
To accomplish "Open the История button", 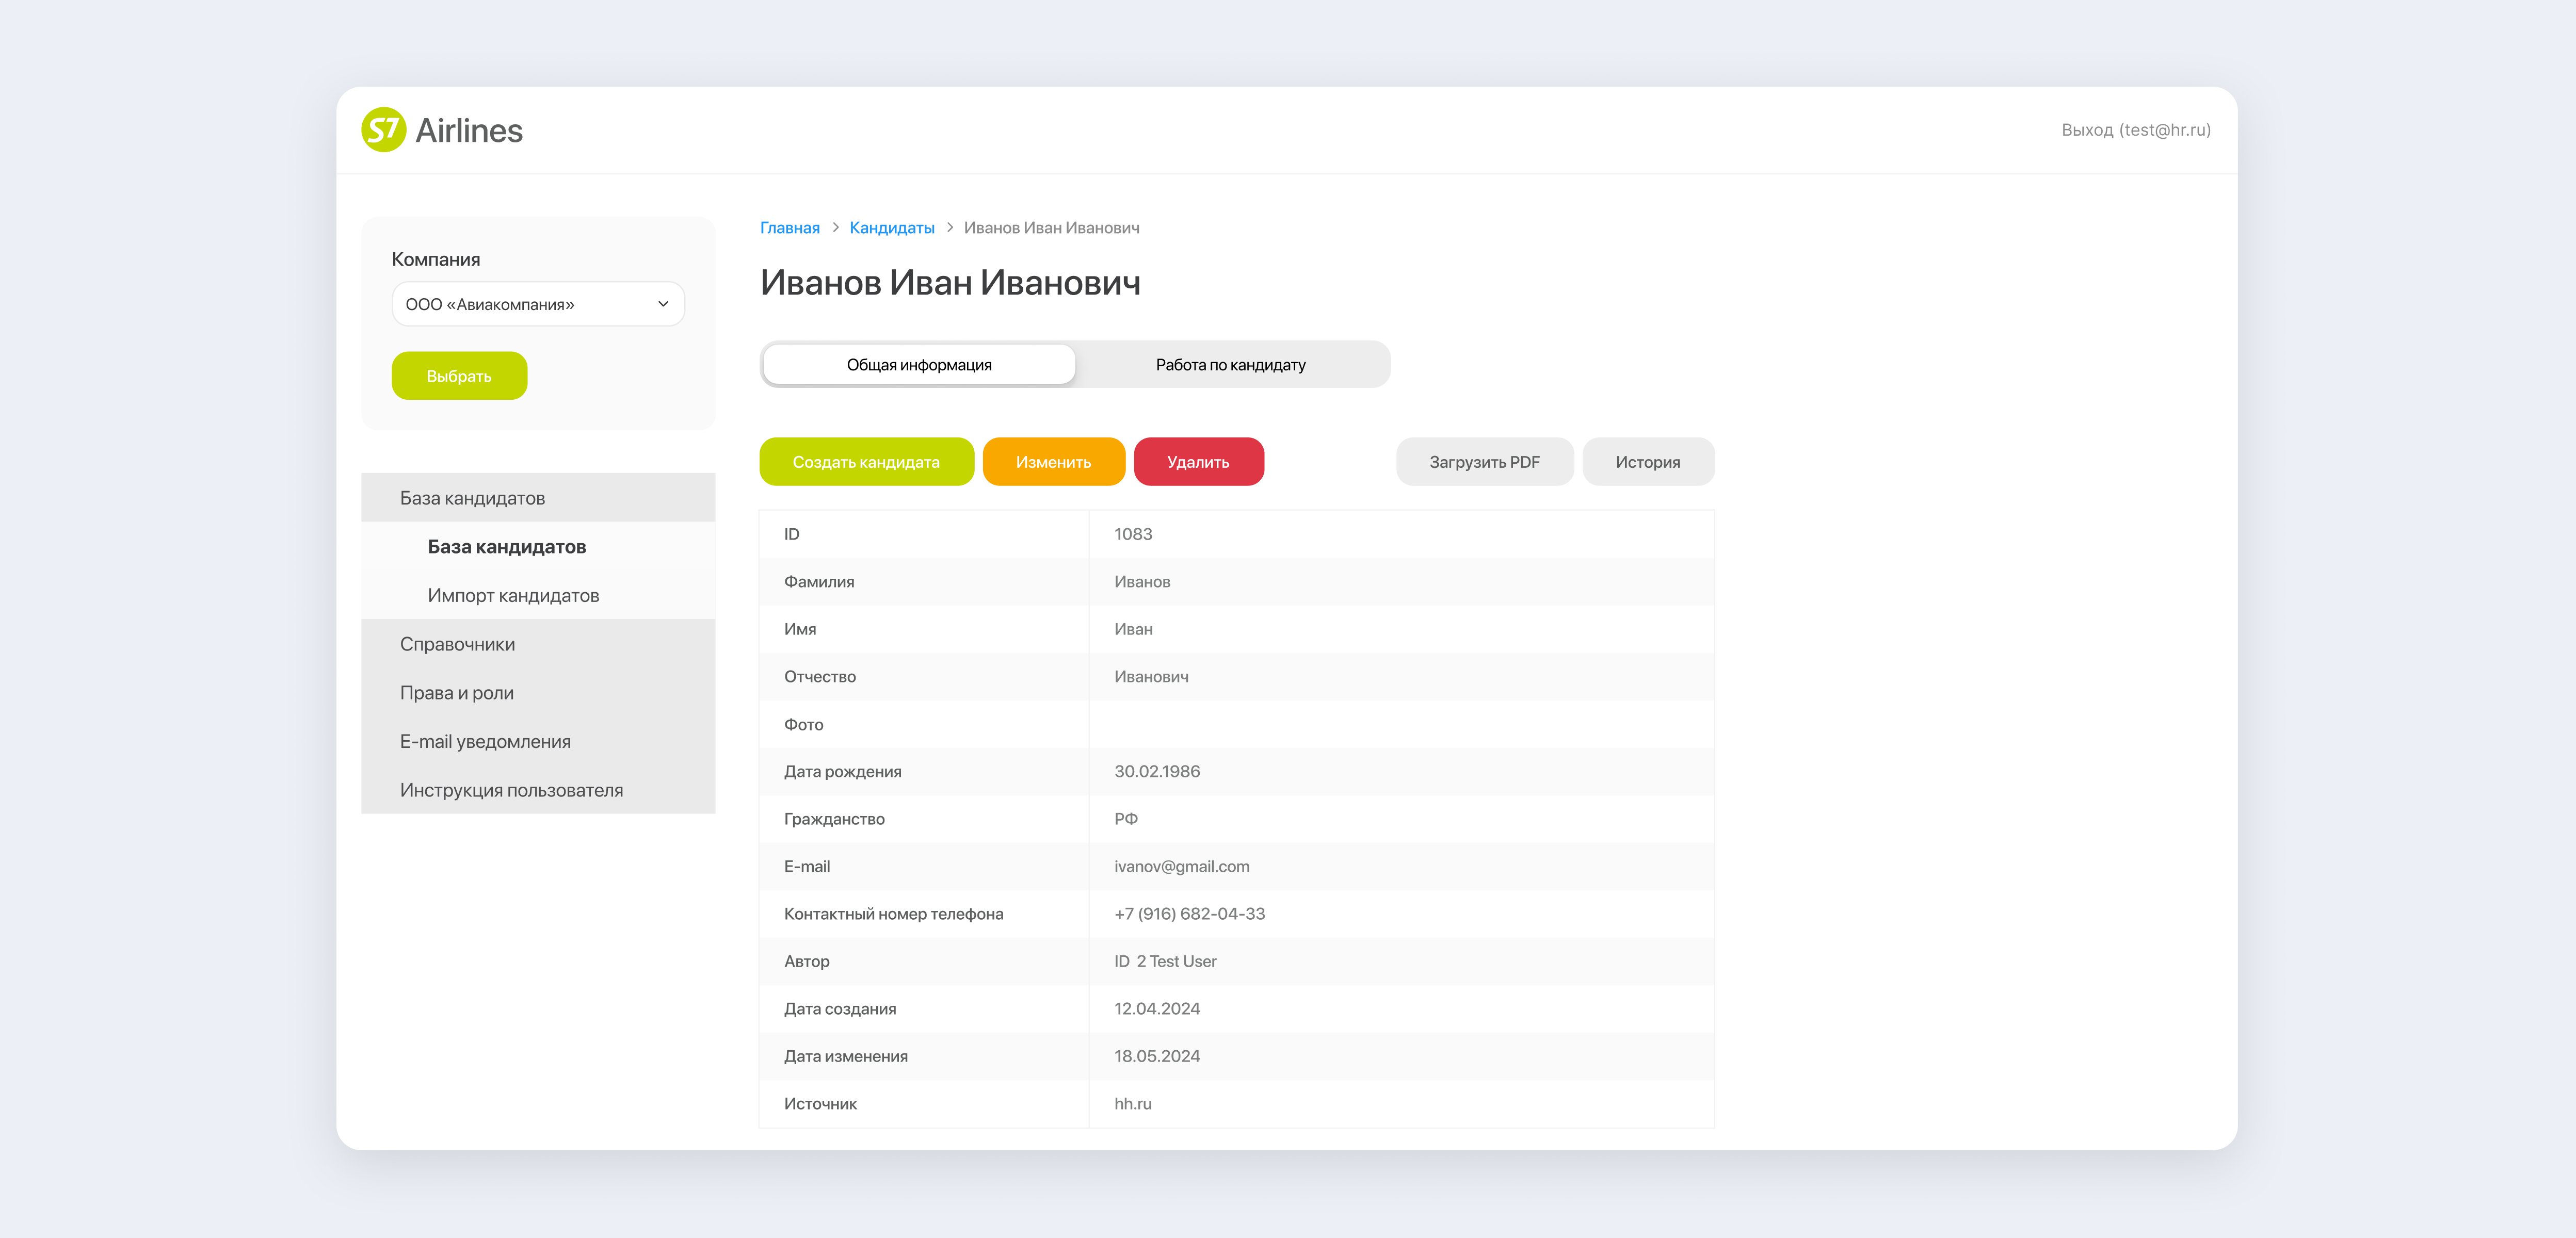I will coord(1647,462).
